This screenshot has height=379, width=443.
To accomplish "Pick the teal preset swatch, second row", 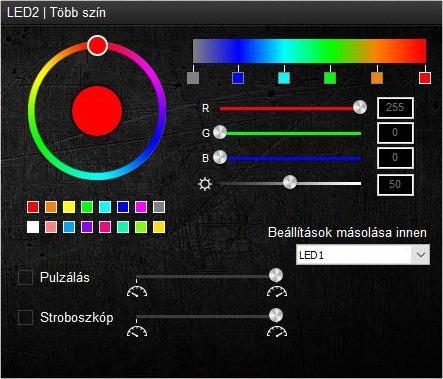I will 123,227.
